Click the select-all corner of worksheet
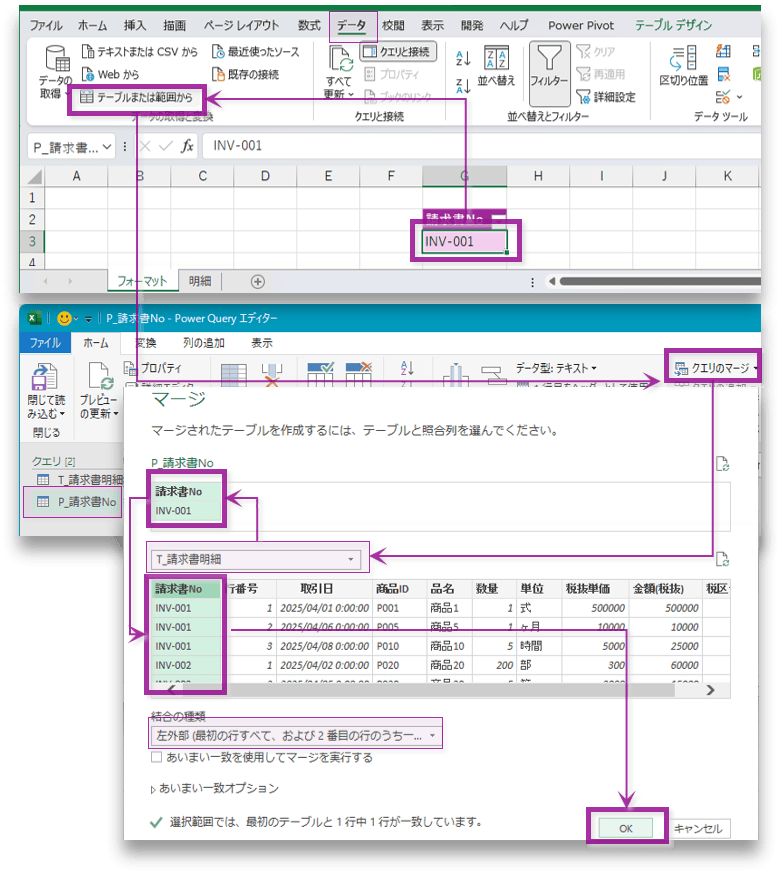The image size is (780, 873). [x=33, y=176]
